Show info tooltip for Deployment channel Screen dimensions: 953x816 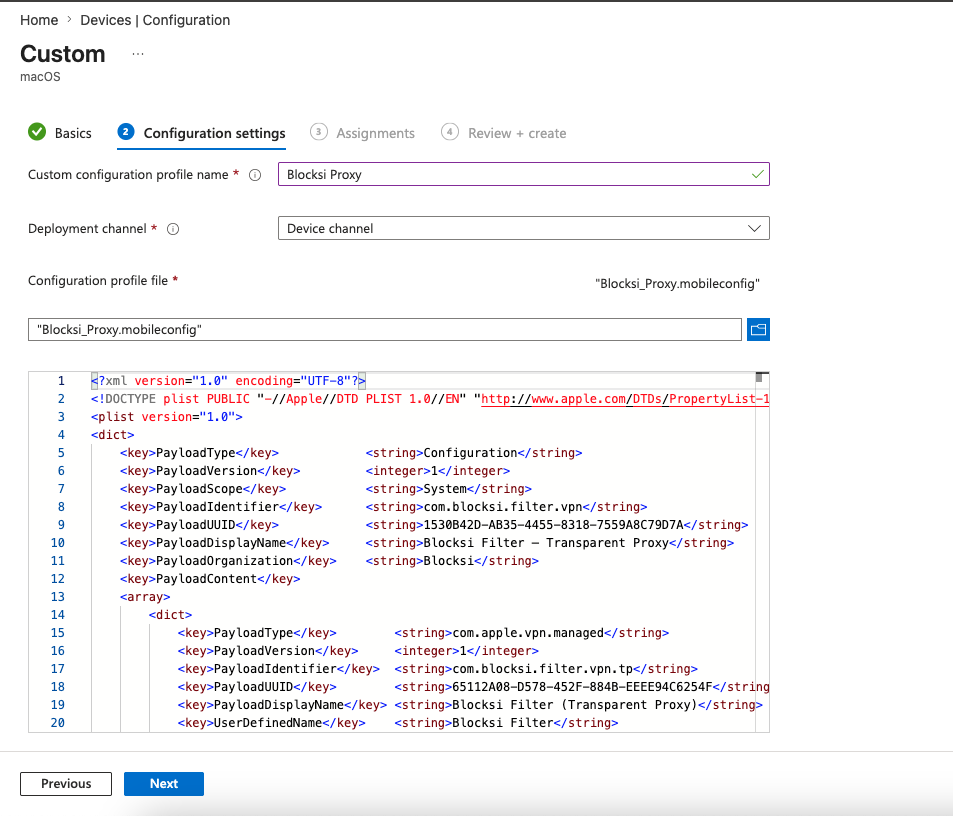[x=173, y=229]
